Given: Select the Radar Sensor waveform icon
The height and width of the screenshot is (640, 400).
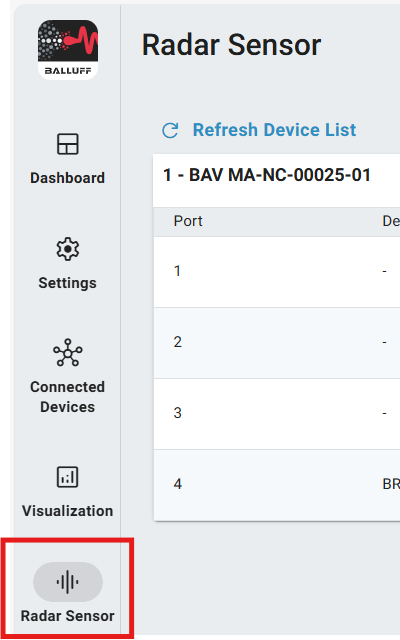Looking at the screenshot, I should pyautogui.click(x=68, y=582).
